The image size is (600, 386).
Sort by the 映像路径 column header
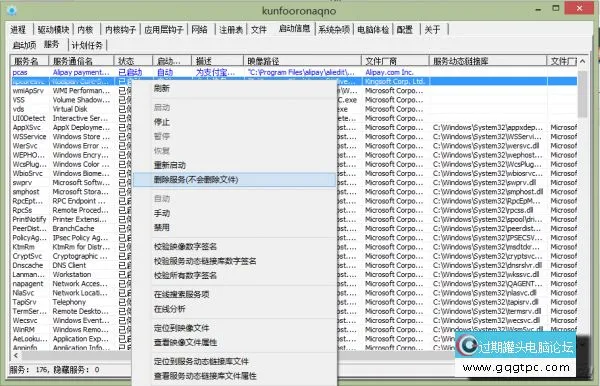pyautogui.click(x=302, y=61)
